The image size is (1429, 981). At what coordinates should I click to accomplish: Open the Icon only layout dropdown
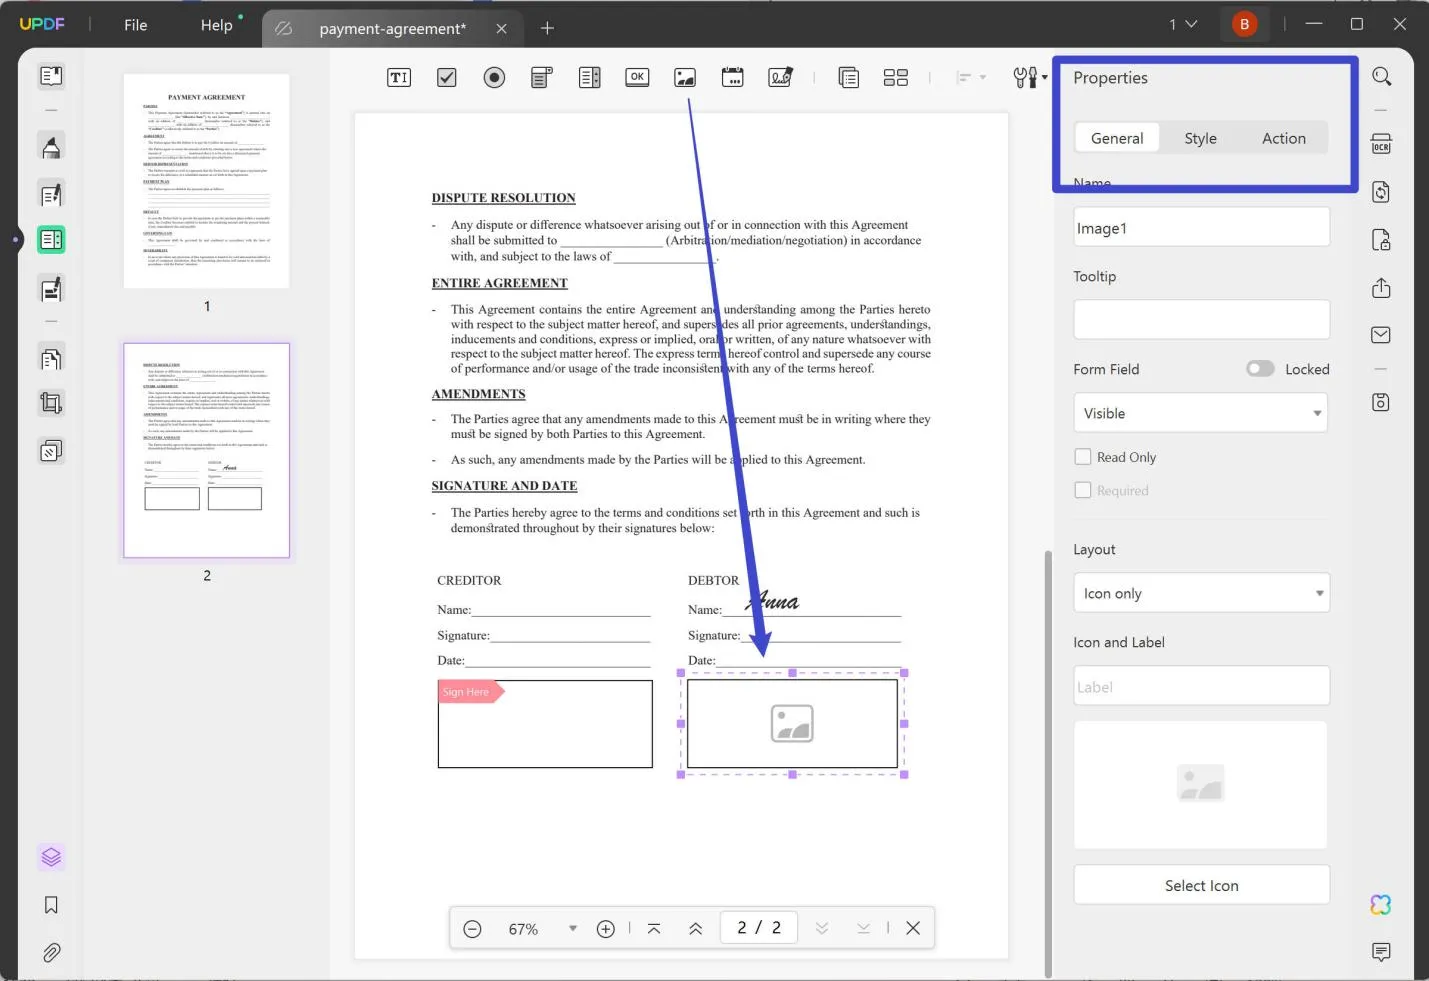[x=1199, y=592]
